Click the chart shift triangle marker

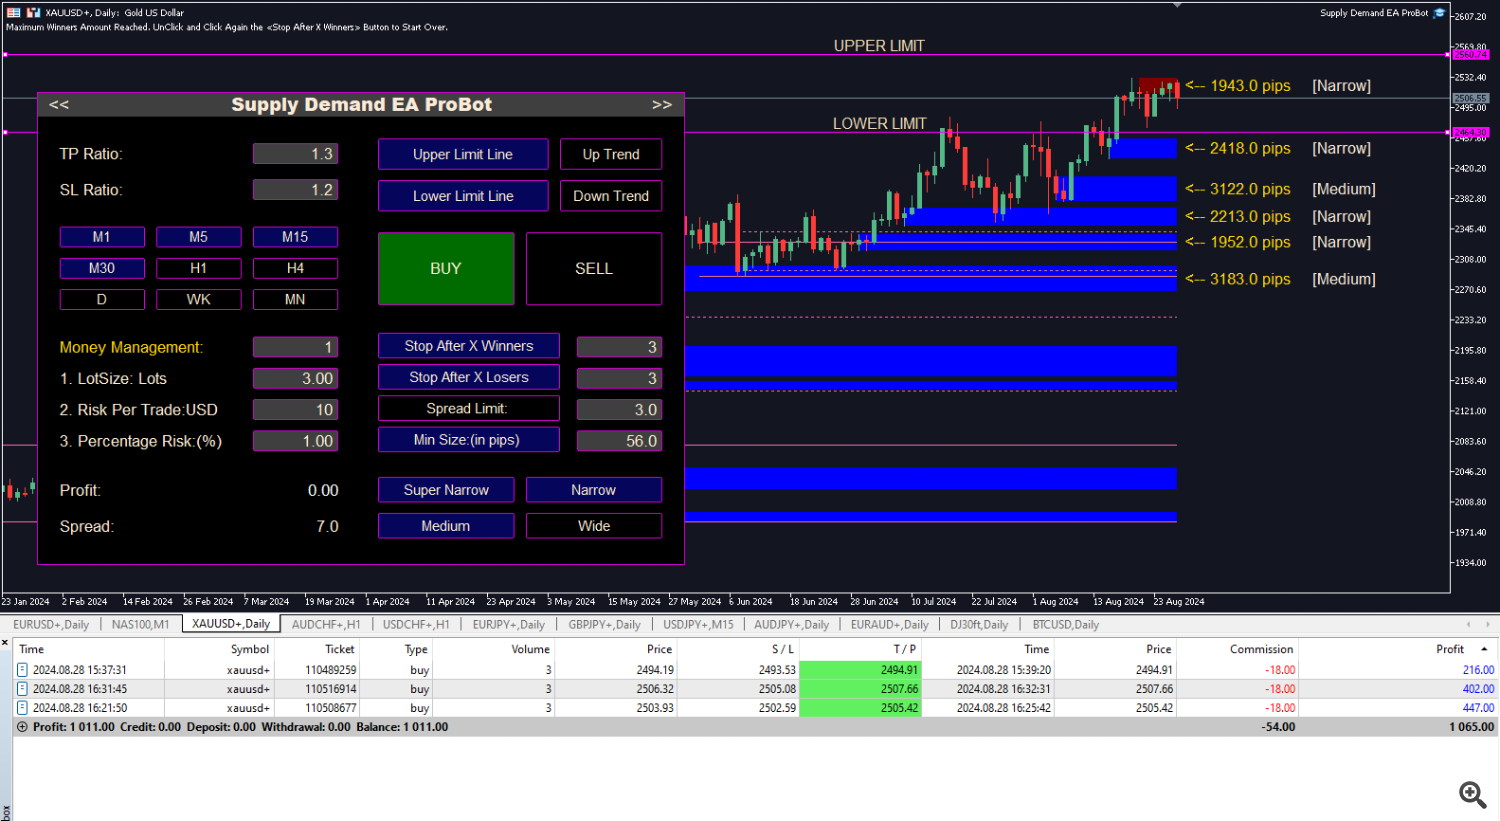[x=1177, y=5]
